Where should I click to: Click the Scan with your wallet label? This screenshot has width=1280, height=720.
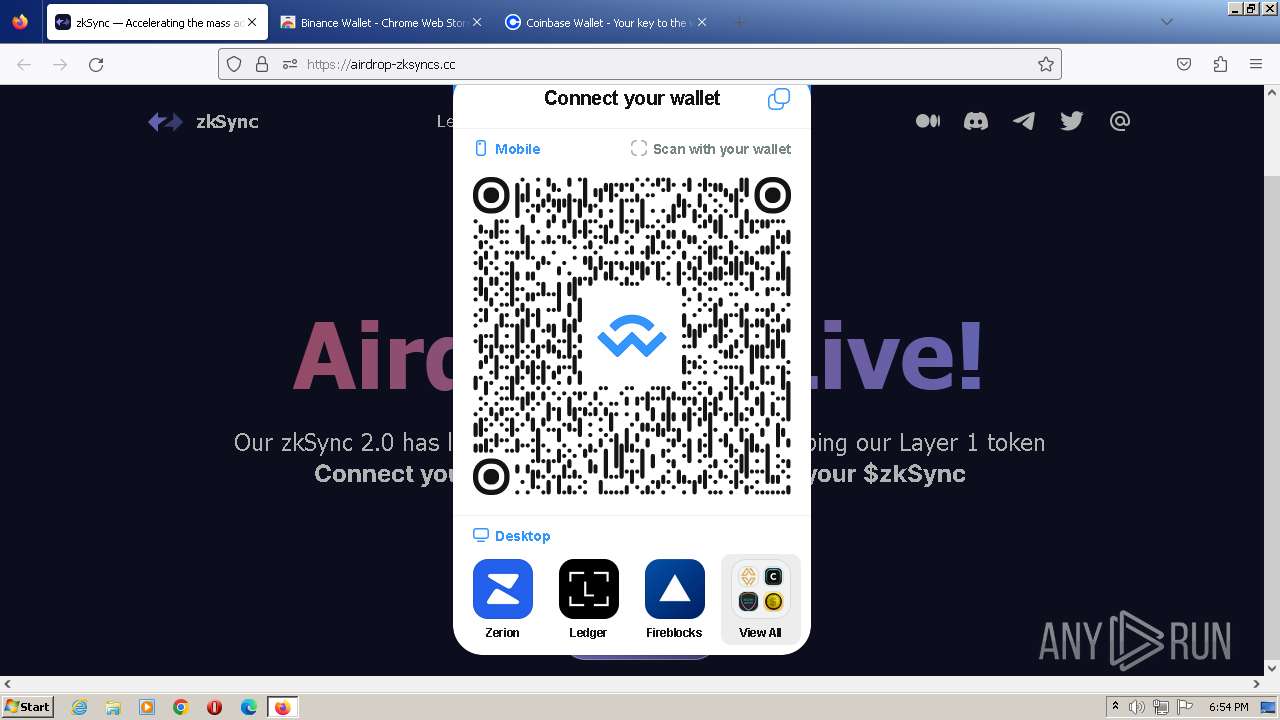pyautogui.click(x=711, y=149)
